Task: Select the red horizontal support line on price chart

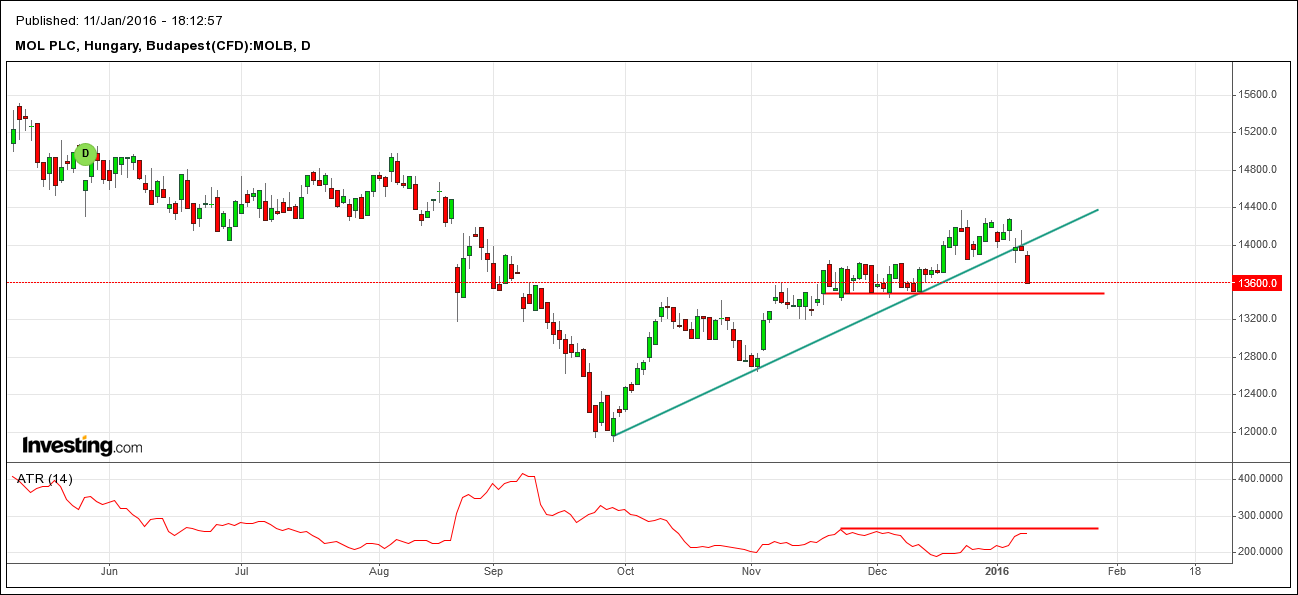Action: click(x=1000, y=293)
